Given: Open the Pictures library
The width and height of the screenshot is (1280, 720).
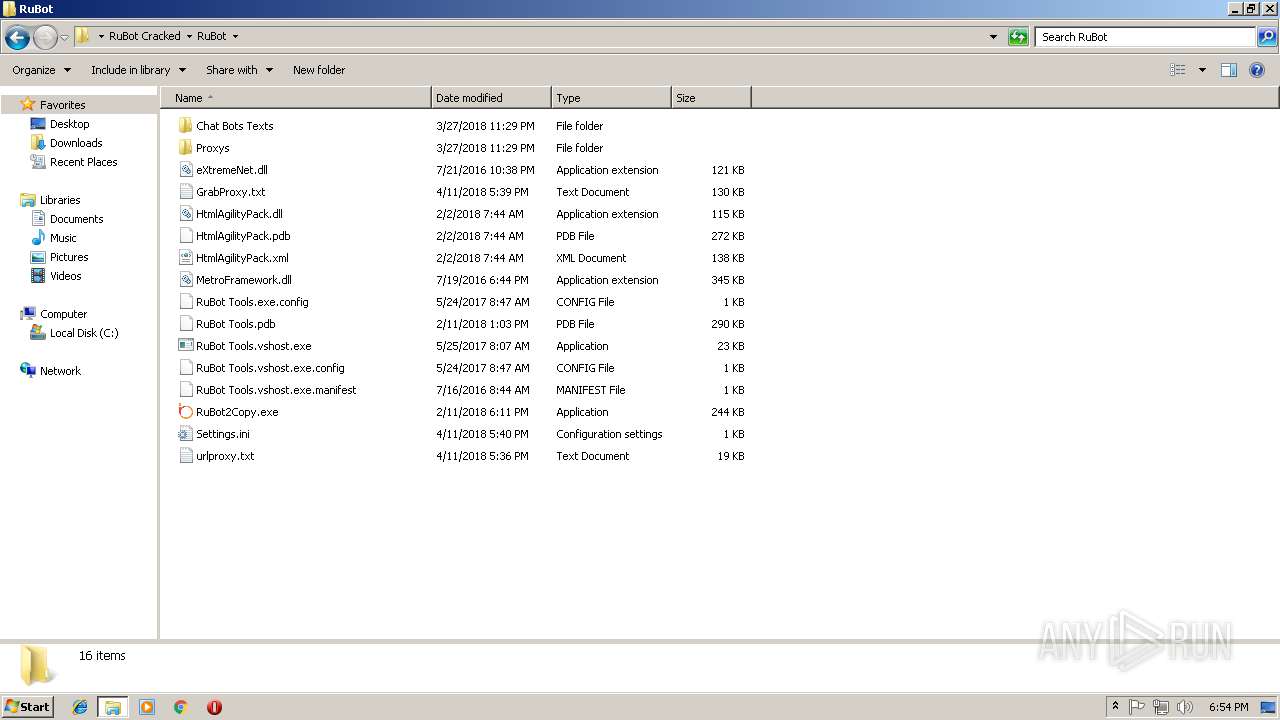Looking at the screenshot, I should [x=69, y=257].
